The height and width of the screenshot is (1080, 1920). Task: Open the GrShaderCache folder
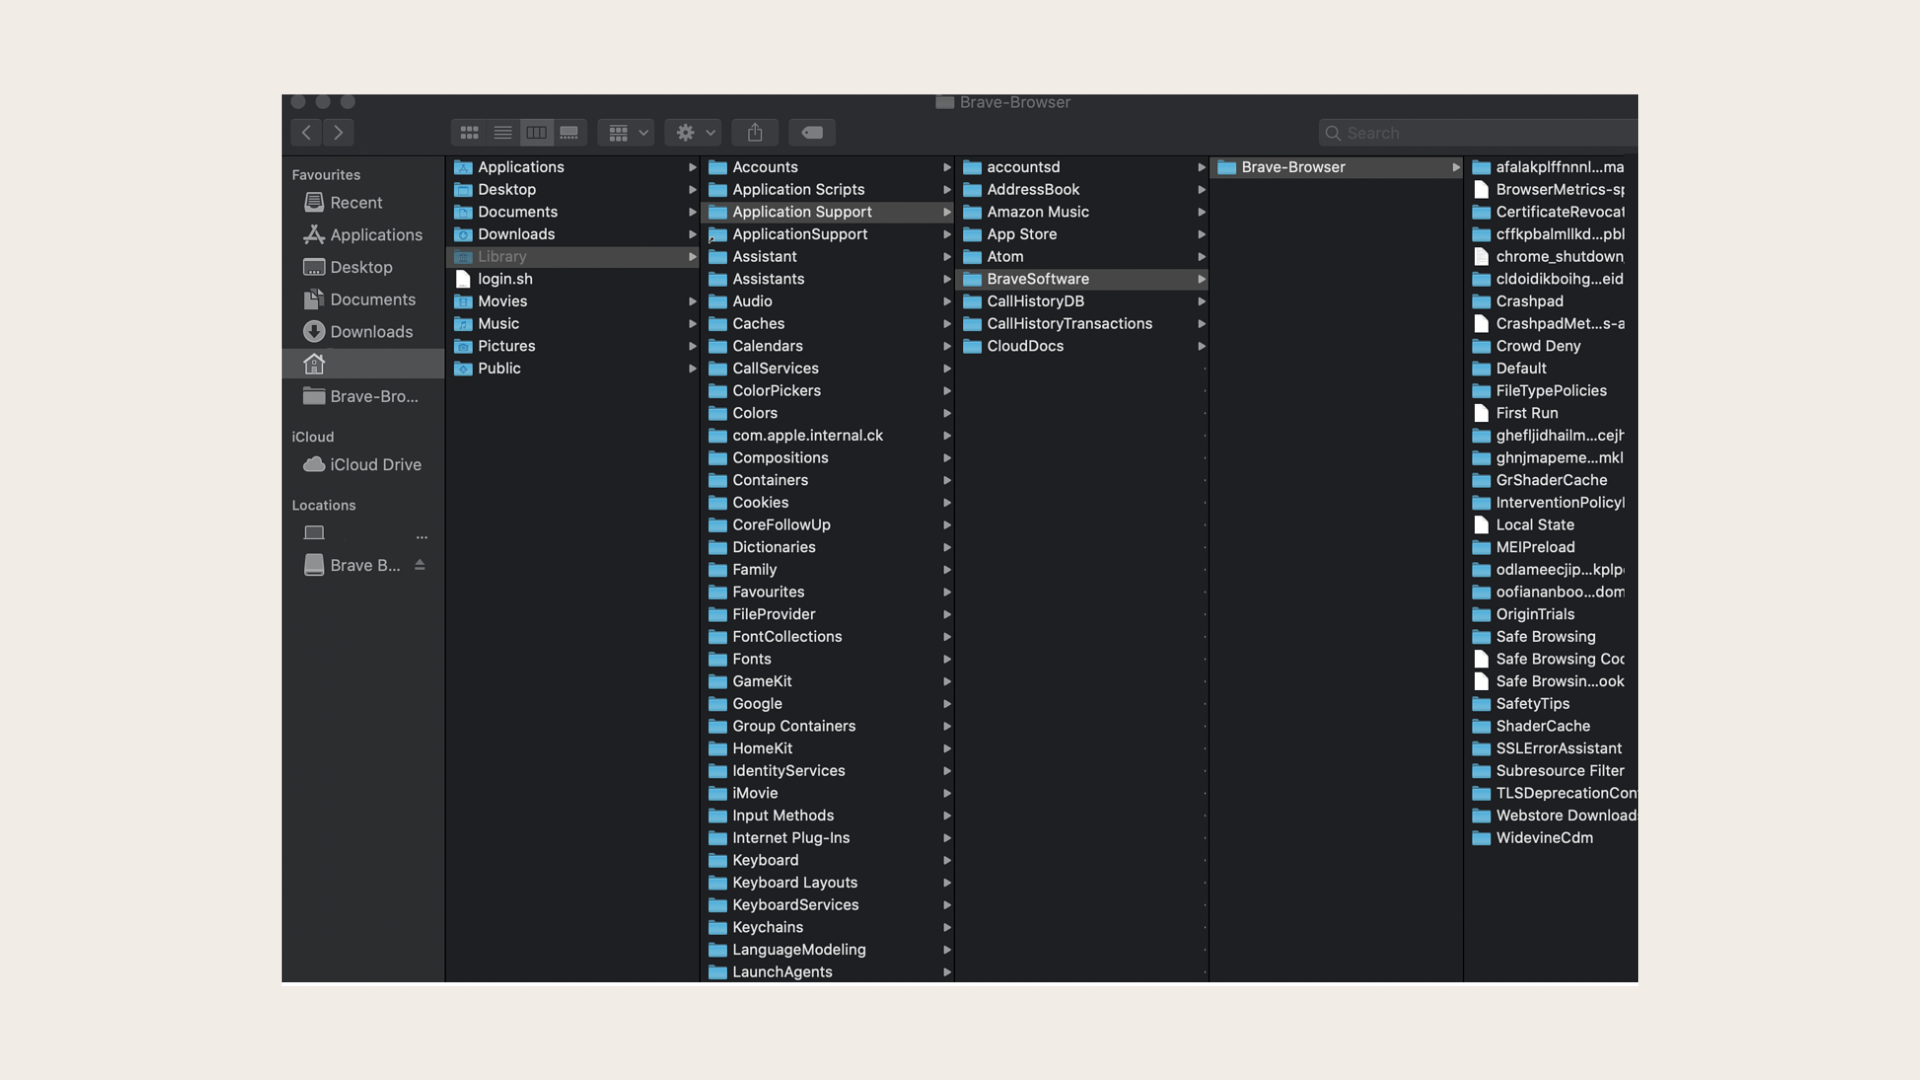point(1552,480)
